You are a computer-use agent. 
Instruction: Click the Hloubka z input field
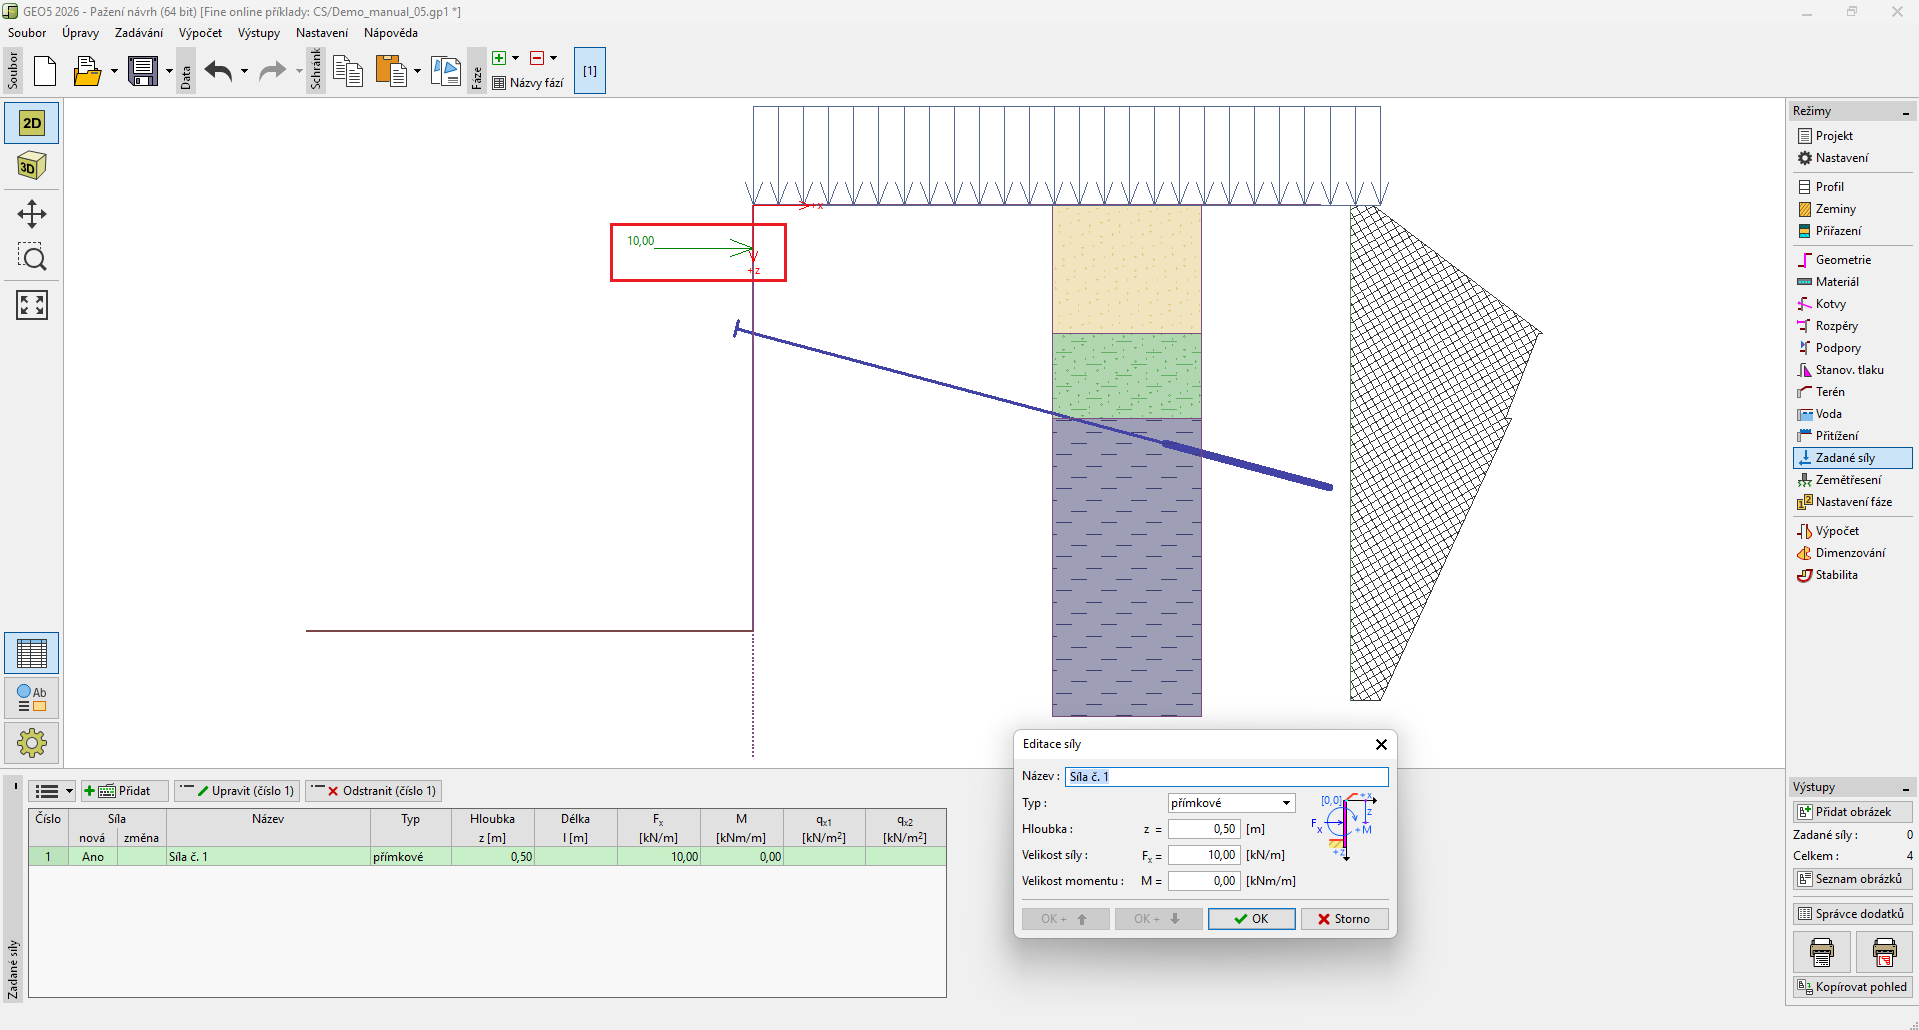point(1204,829)
